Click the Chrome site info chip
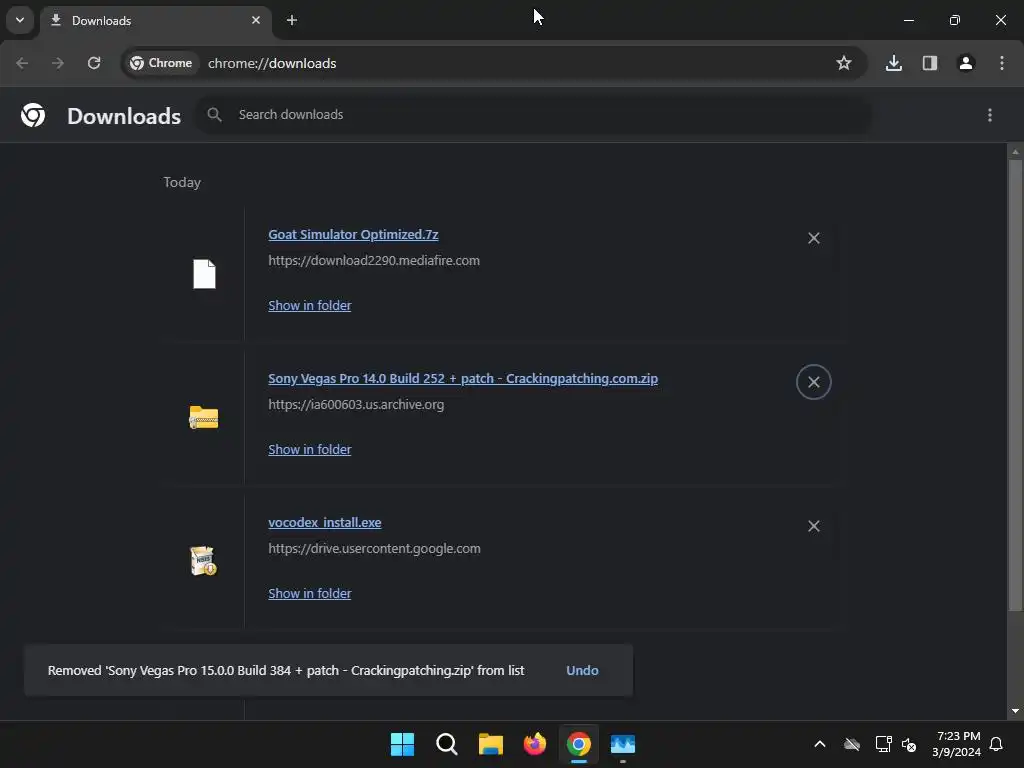The width and height of the screenshot is (1024, 768). pyautogui.click(x=161, y=63)
